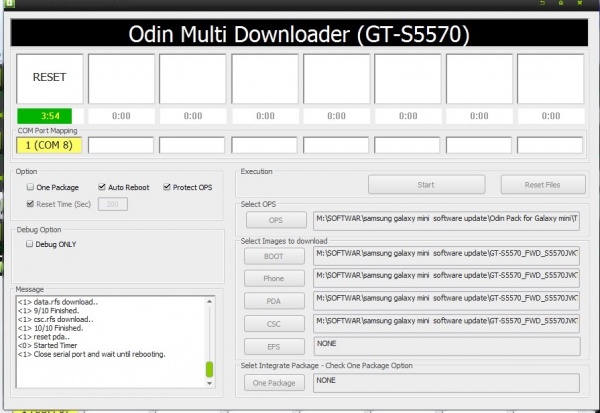Screen dimensions: 600x413
Task: Click the Start button in Execution
Action: coord(426,185)
